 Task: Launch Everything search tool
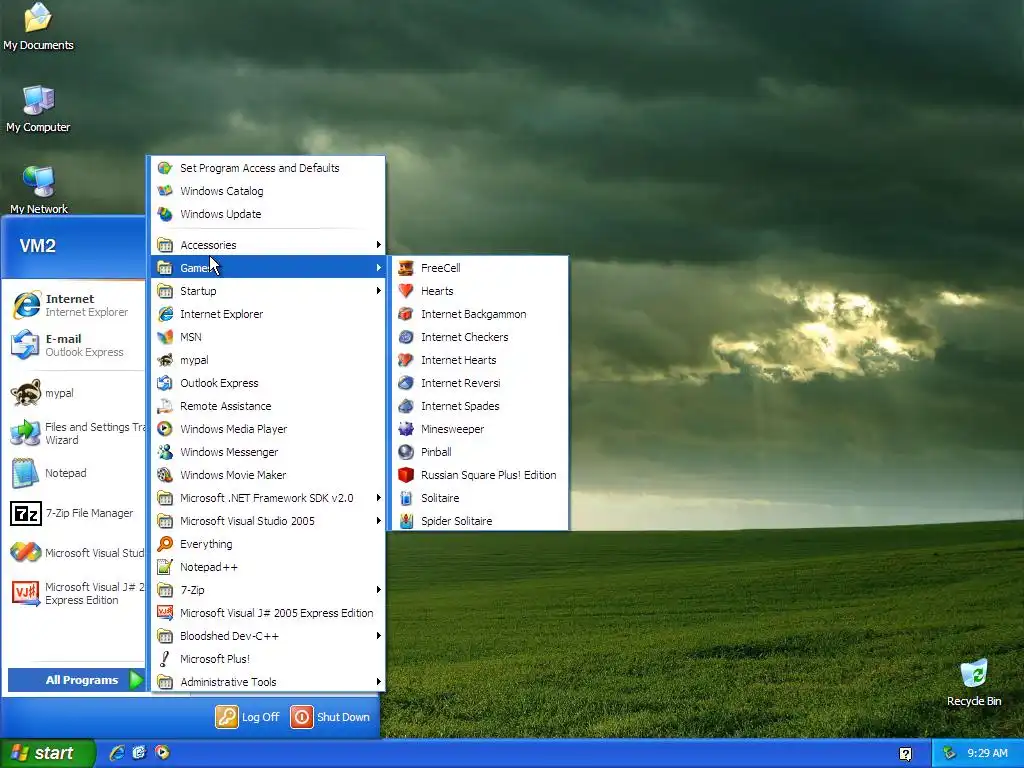[x=268, y=544]
